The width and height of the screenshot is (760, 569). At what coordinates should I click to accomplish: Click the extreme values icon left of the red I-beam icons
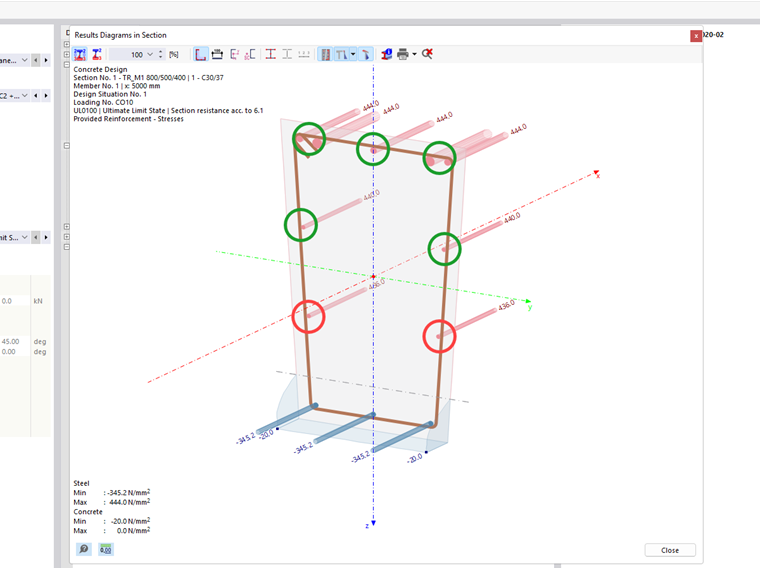pos(250,54)
